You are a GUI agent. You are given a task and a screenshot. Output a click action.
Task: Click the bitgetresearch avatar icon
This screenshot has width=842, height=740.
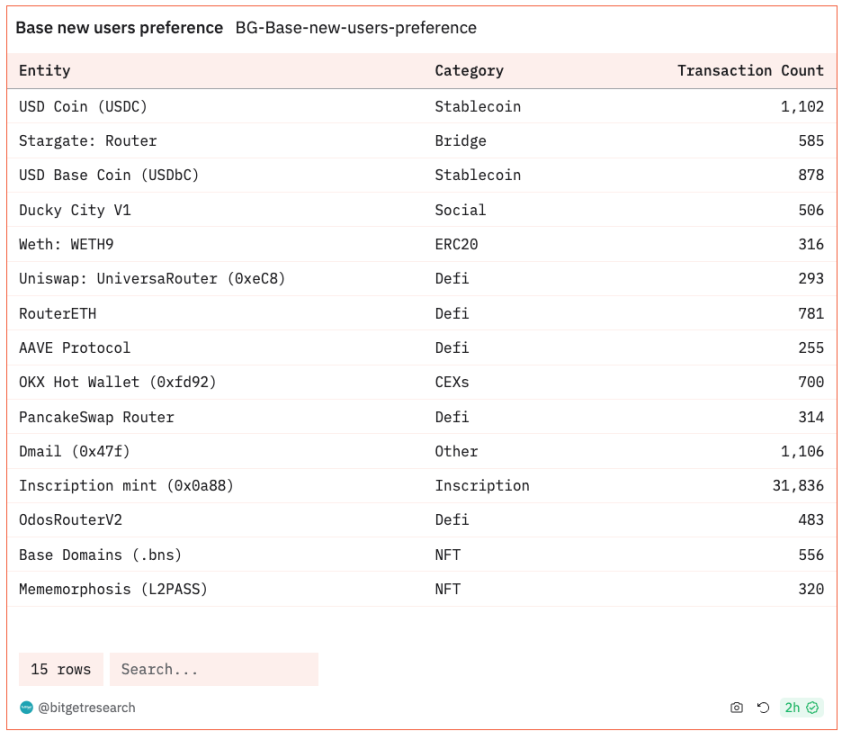coord(26,708)
